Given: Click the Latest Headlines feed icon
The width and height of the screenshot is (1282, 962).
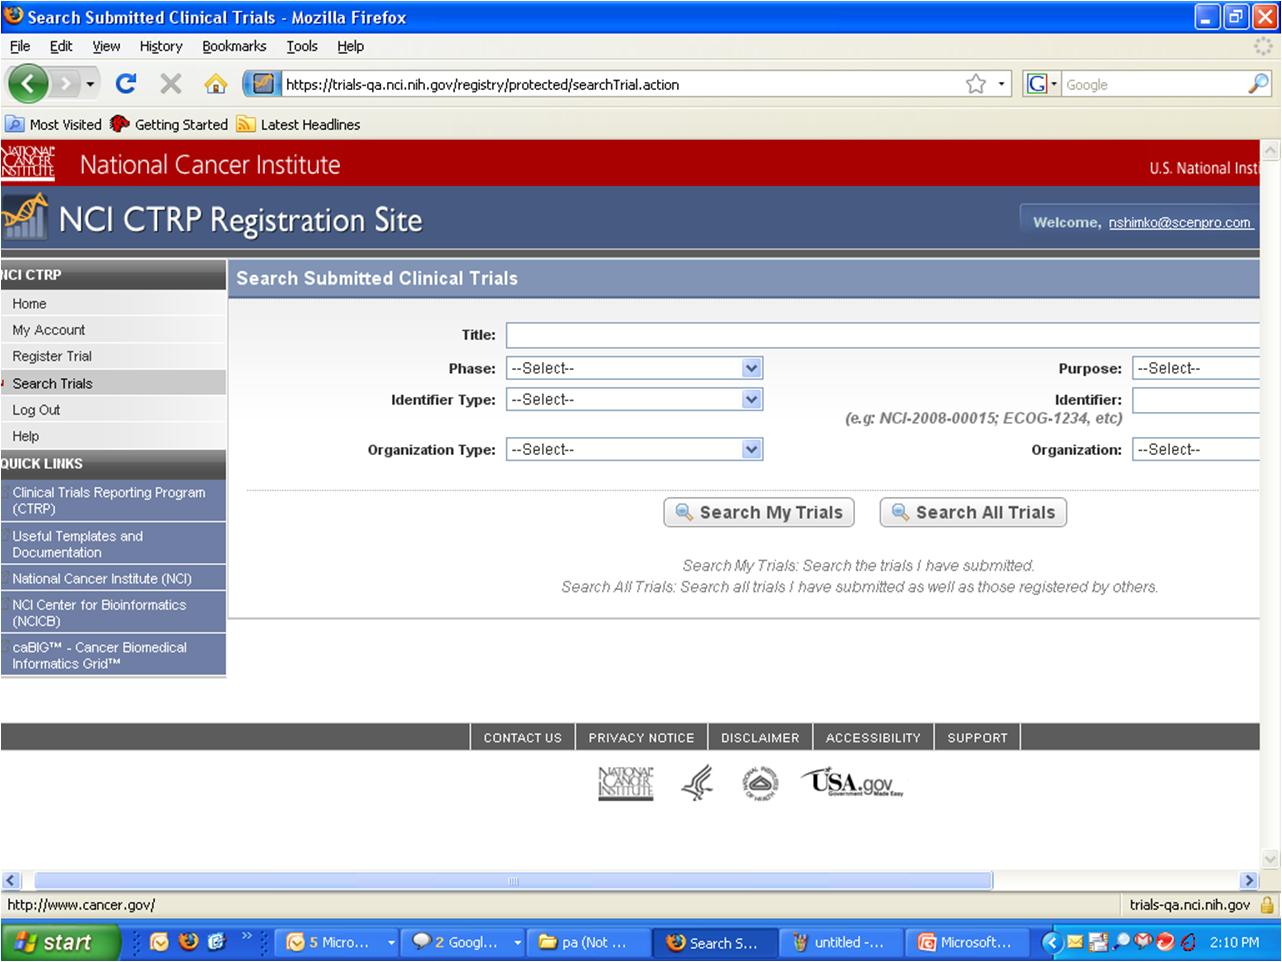Looking at the screenshot, I should [x=246, y=124].
